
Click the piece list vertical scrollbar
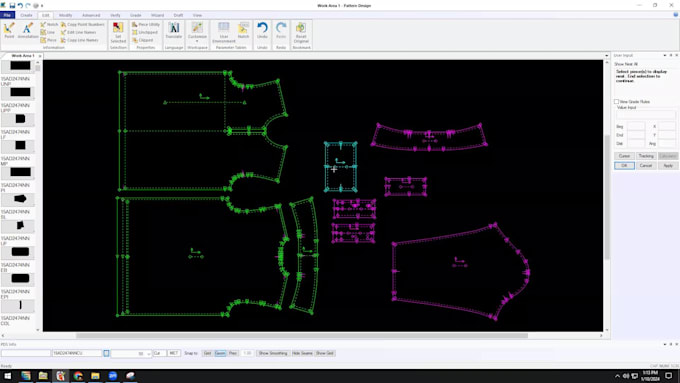[x=38, y=69]
